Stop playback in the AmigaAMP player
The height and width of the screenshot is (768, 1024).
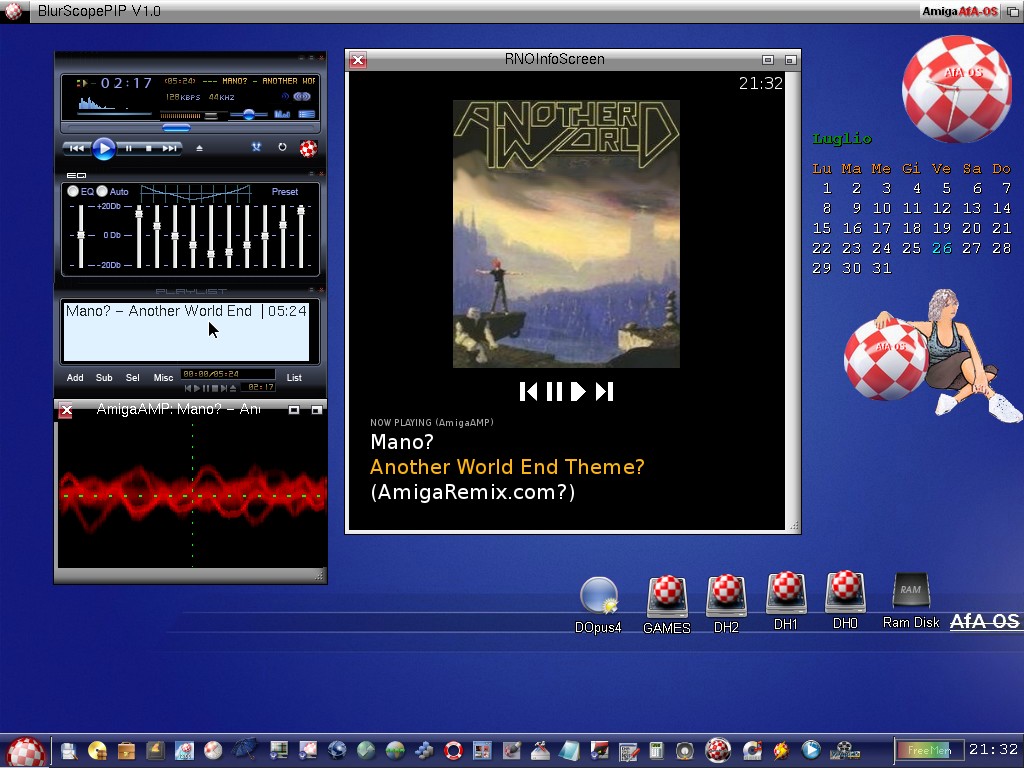(148, 148)
